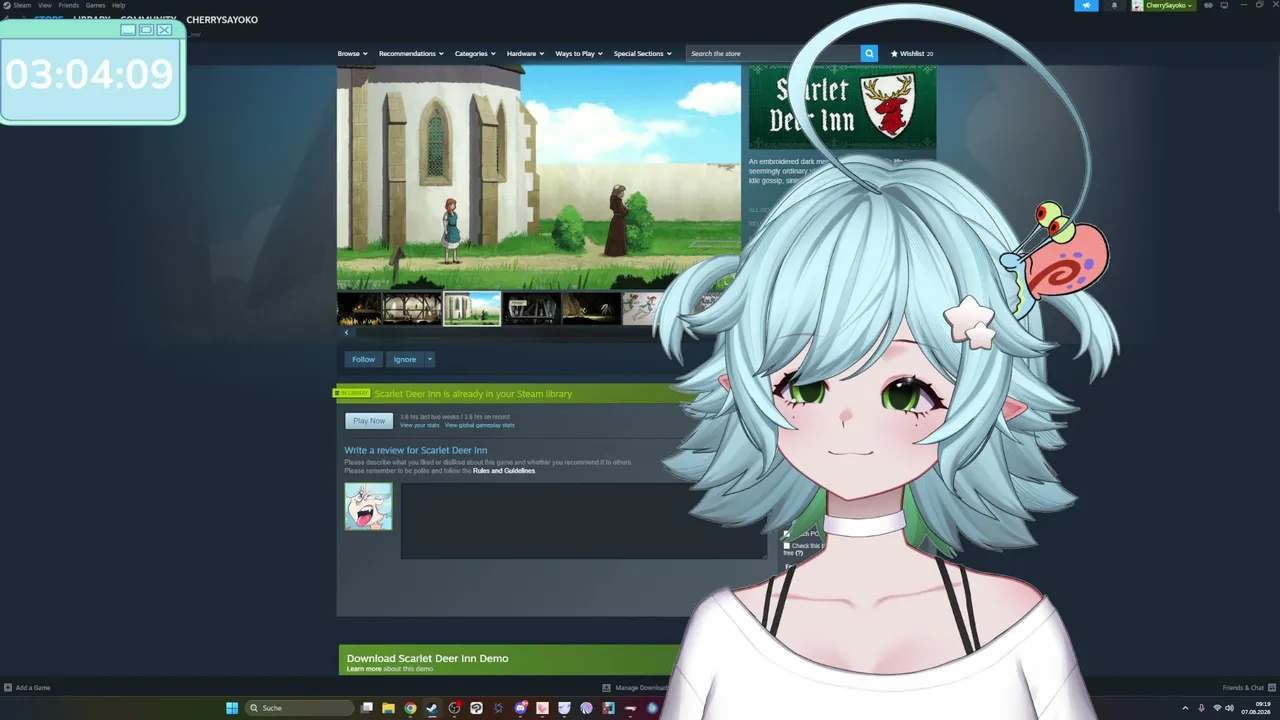
Task: Launch Google Chrome from the taskbar
Action: tap(410, 708)
